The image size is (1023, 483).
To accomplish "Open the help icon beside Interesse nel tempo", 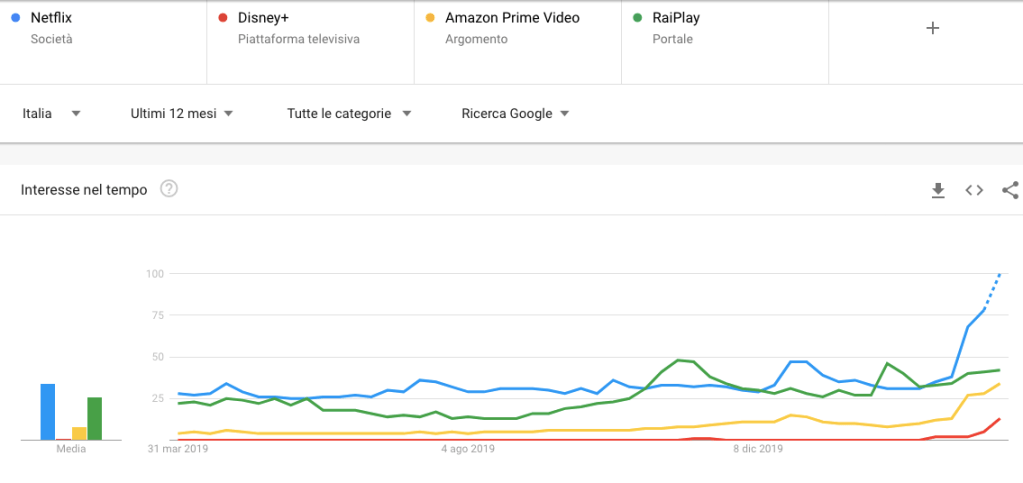I will 169,189.
